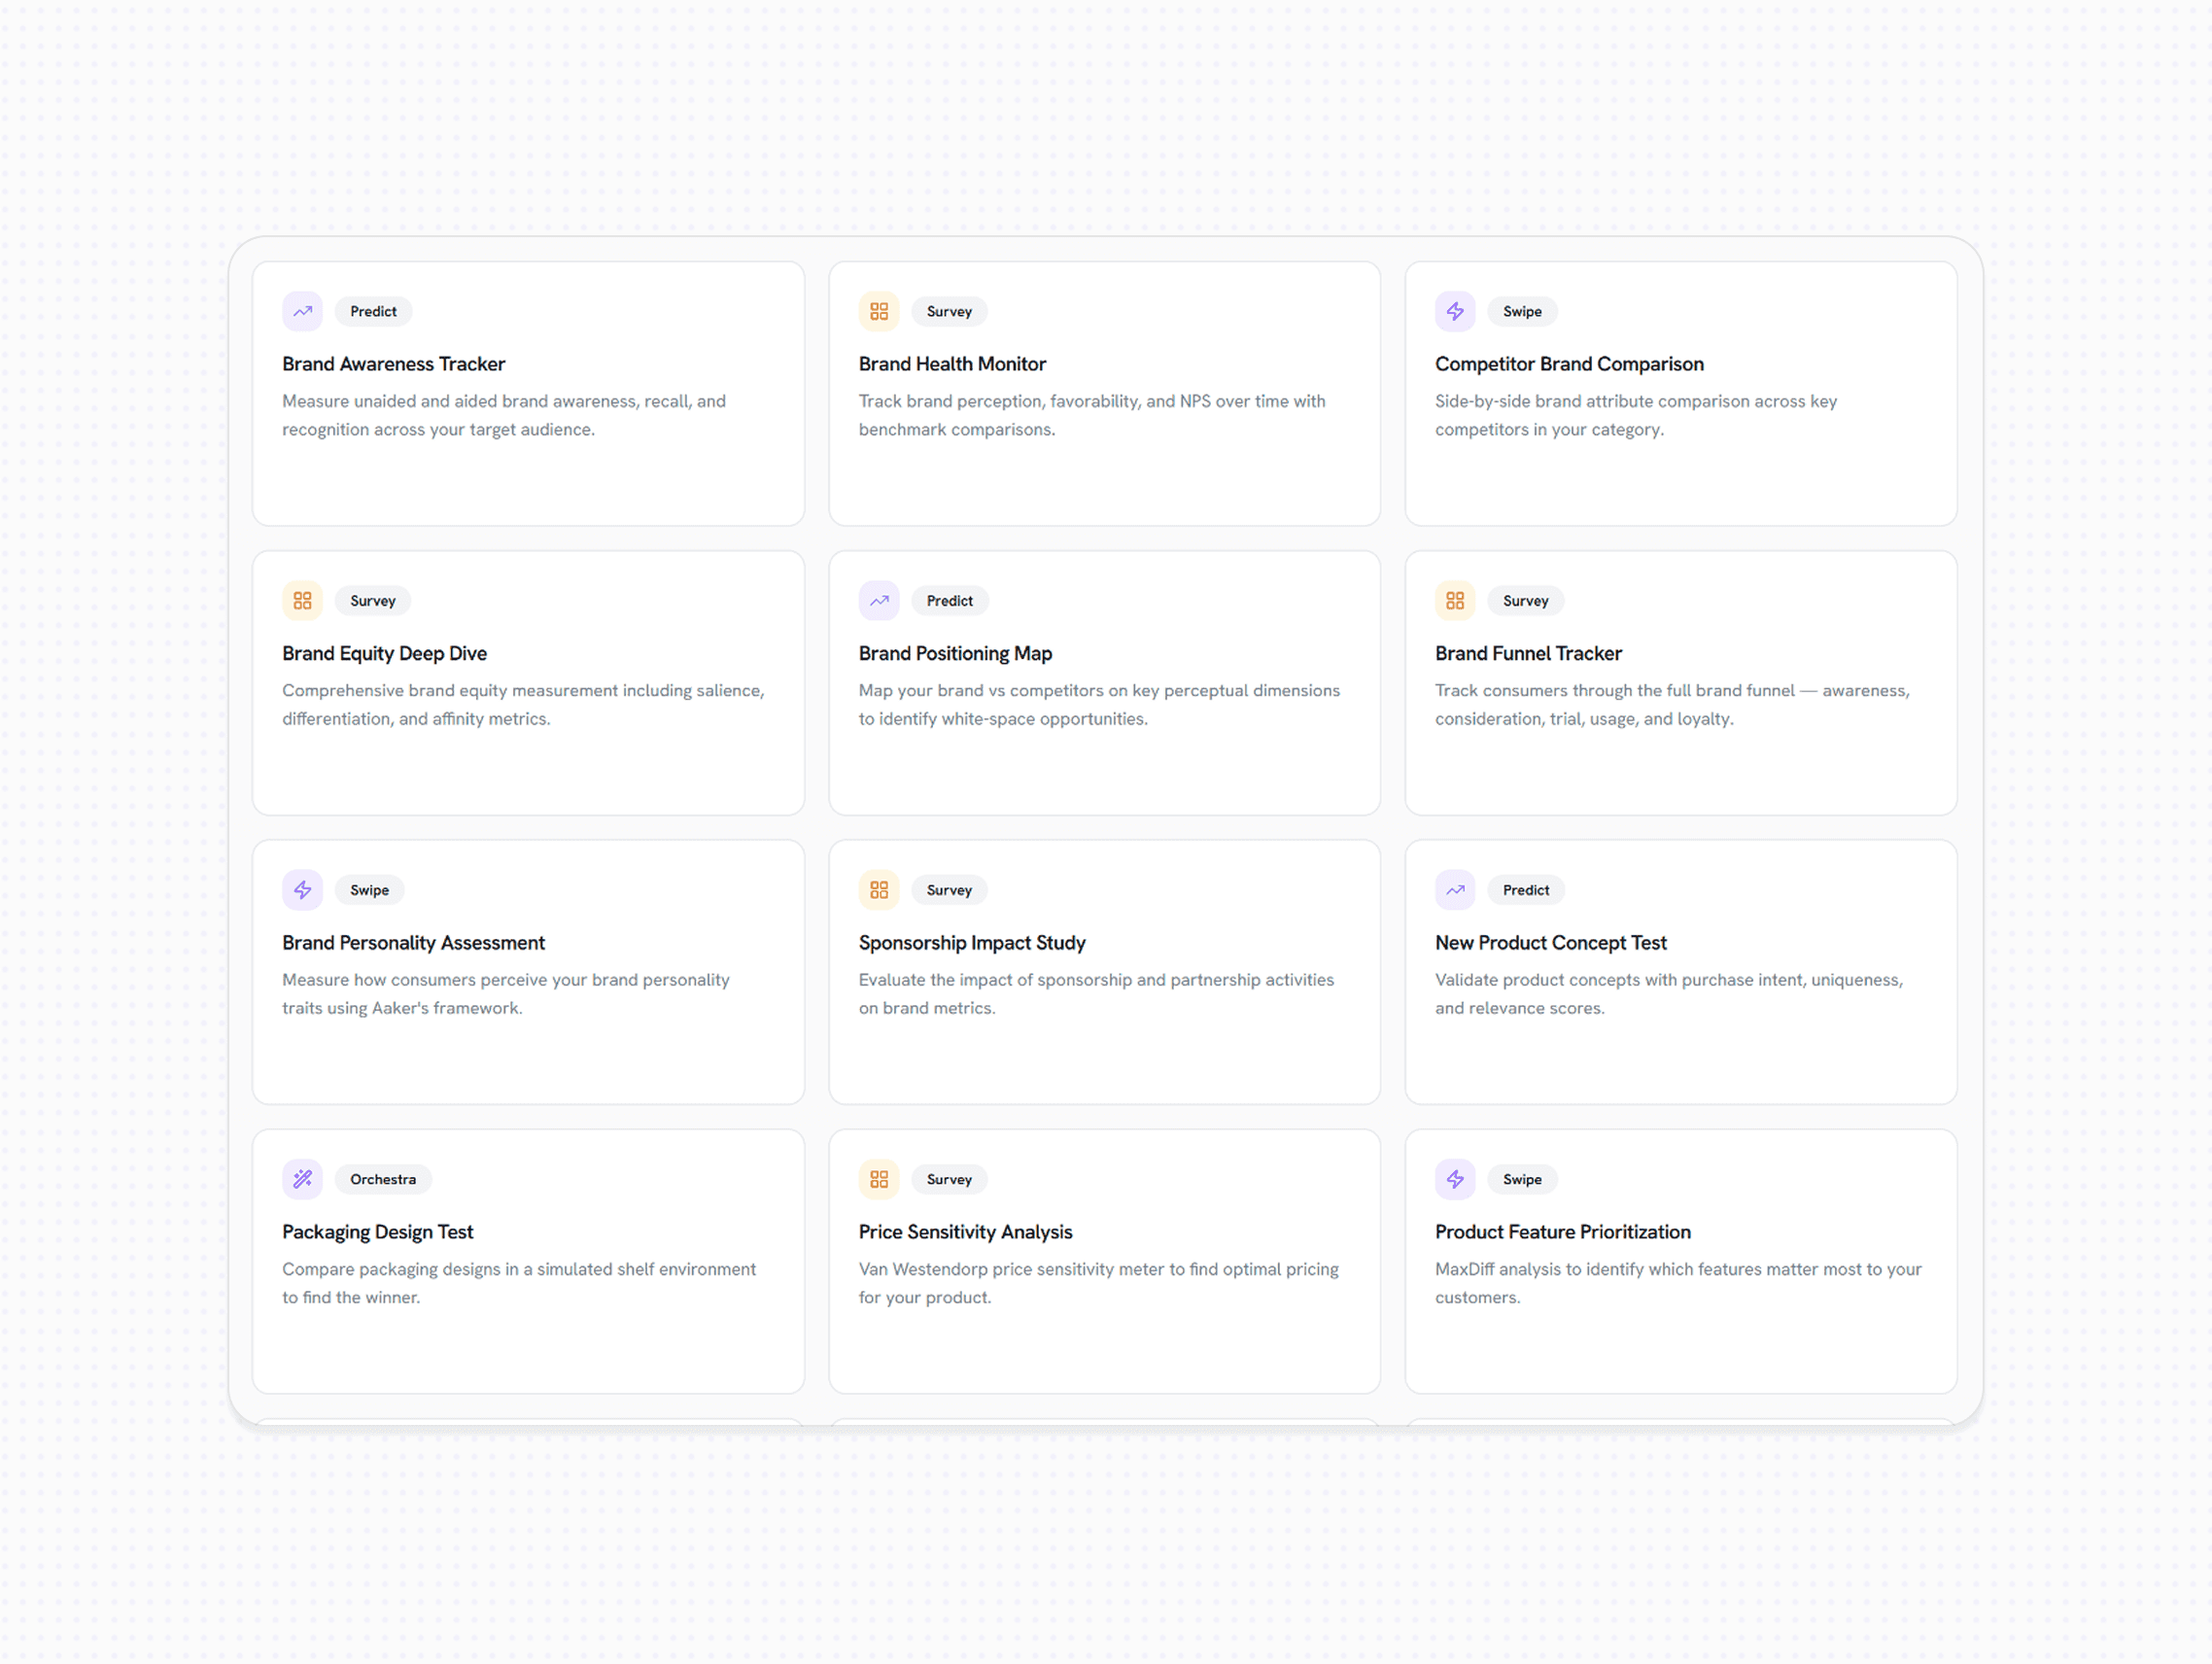2212x1664 pixels.
Task: Click lightning icon on Brand Personality Assessment card
Action: tap(302, 890)
